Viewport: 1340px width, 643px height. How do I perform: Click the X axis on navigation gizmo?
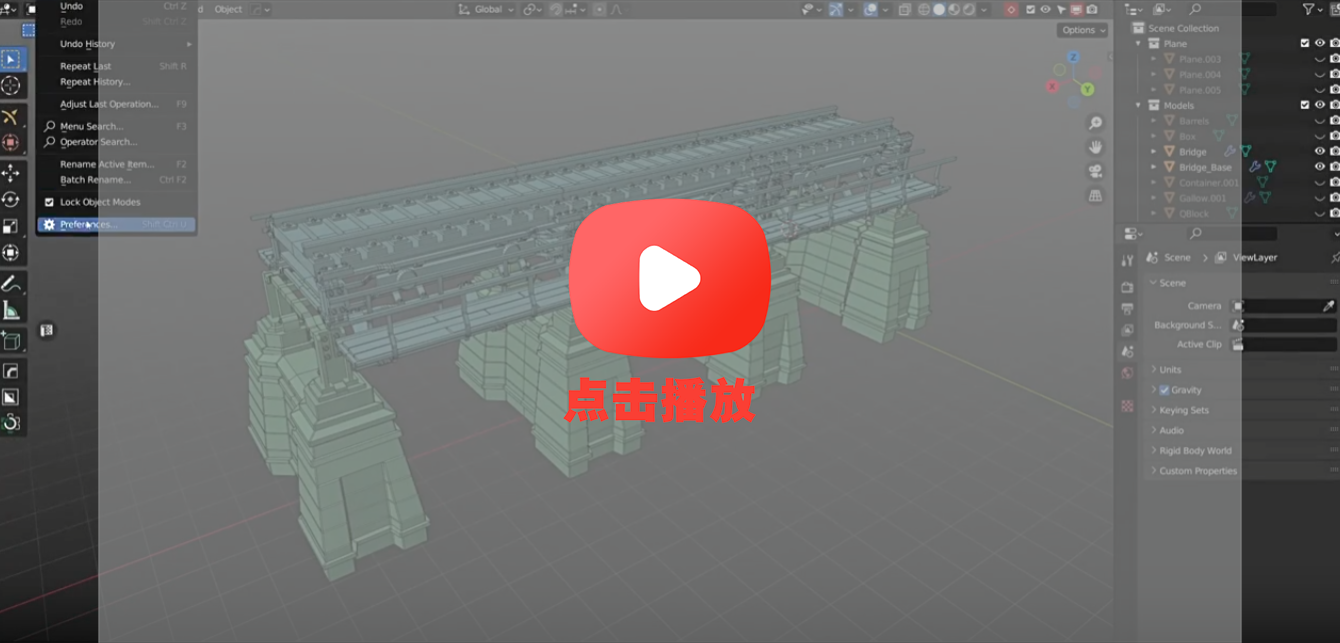(x=1052, y=87)
